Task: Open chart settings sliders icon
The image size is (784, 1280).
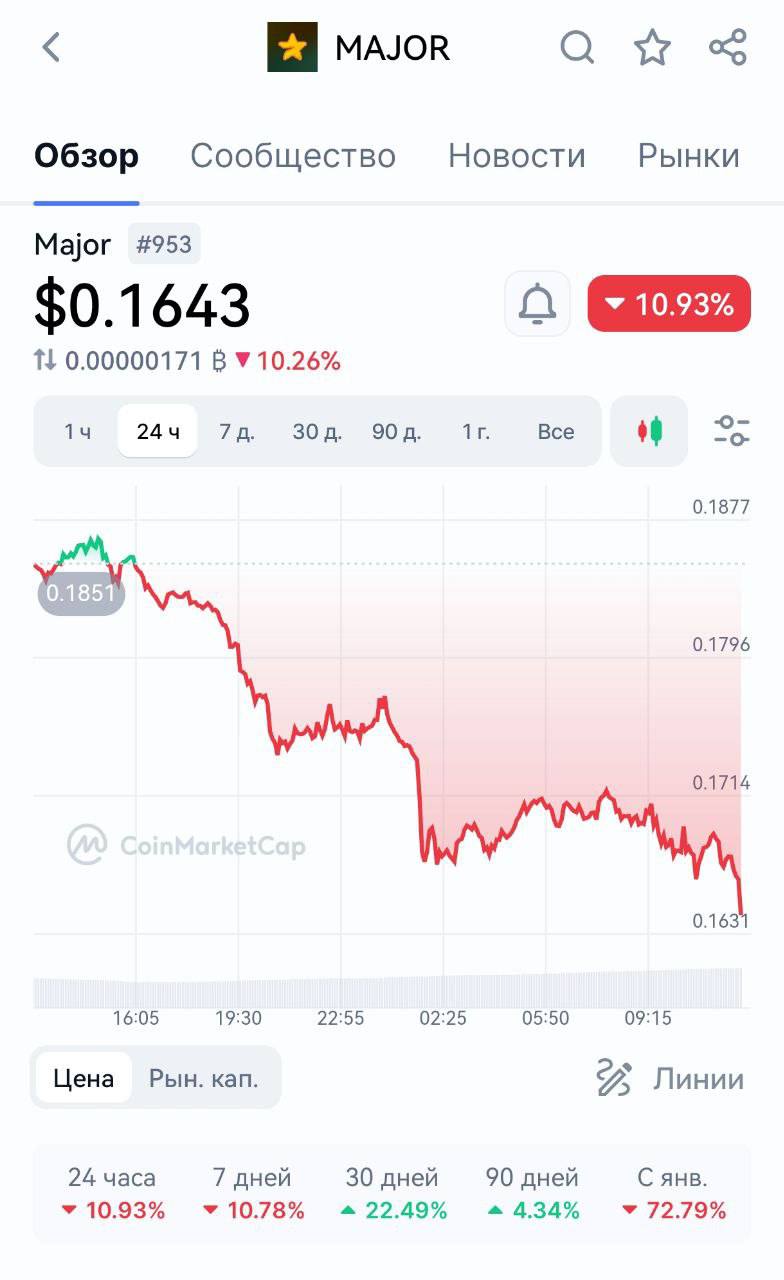Action: pos(732,431)
